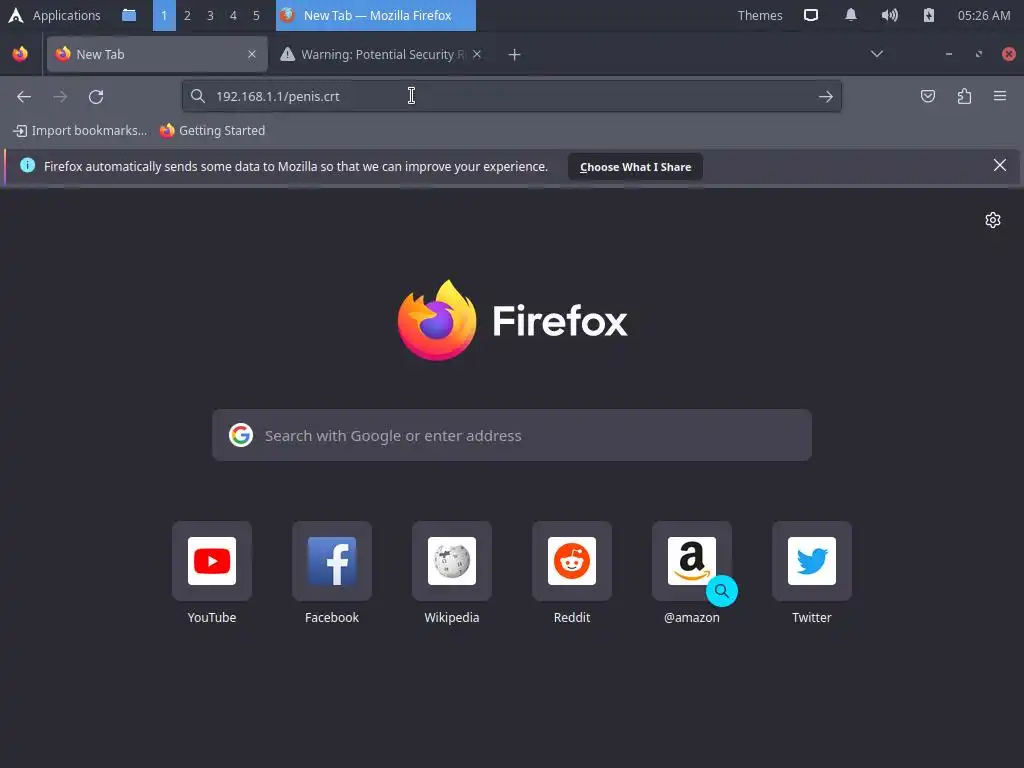Open Themes in the top panel
The image size is (1024, 768).
click(760, 15)
